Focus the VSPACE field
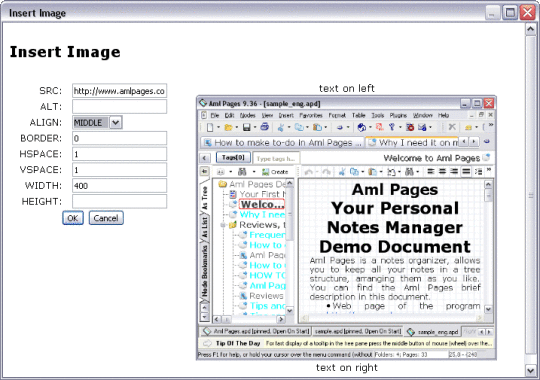This screenshot has height=380, width=540. click(120, 170)
